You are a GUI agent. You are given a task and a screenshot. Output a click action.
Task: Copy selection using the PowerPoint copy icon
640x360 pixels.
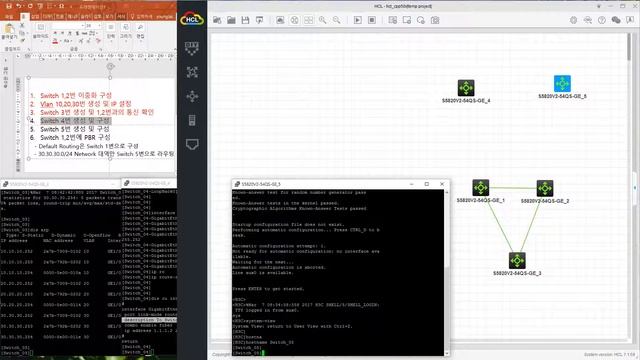[22, 33]
